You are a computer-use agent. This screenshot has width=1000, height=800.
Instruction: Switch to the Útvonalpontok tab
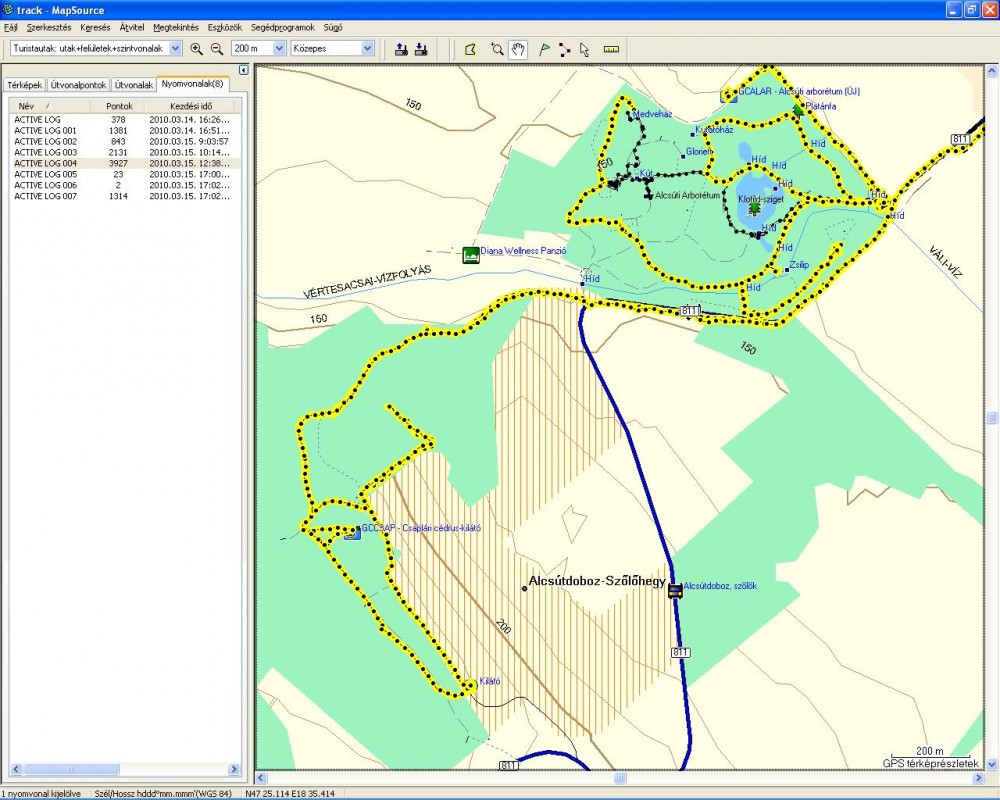78,85
